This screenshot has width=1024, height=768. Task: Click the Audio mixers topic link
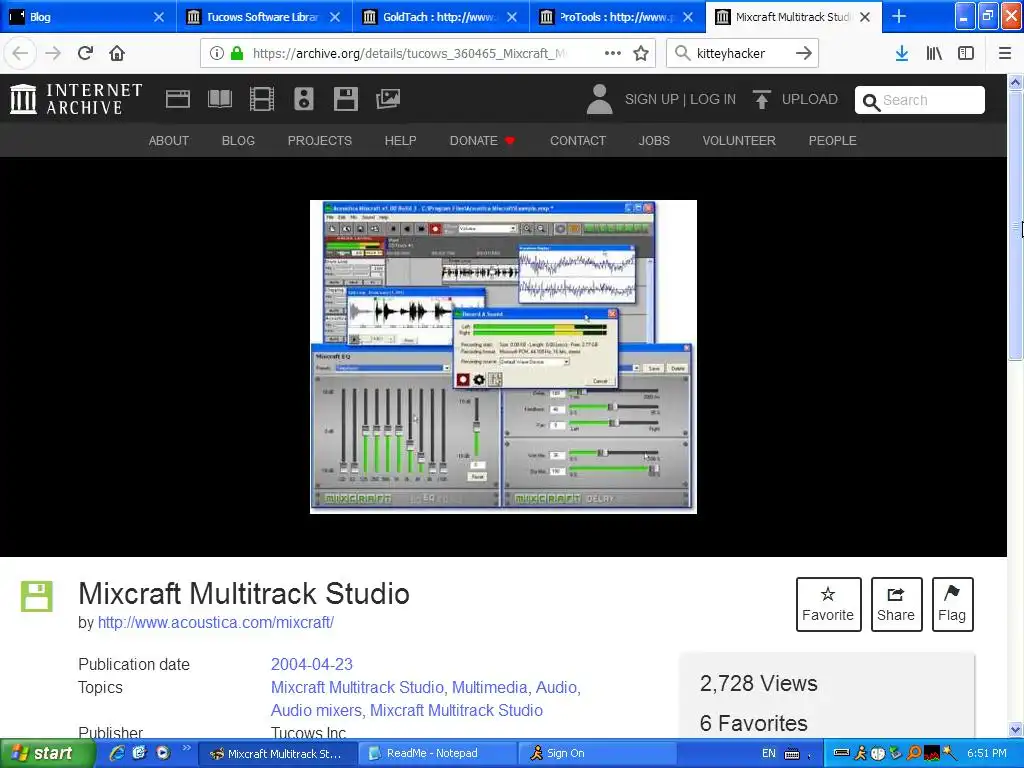click(x=318, y=710)
